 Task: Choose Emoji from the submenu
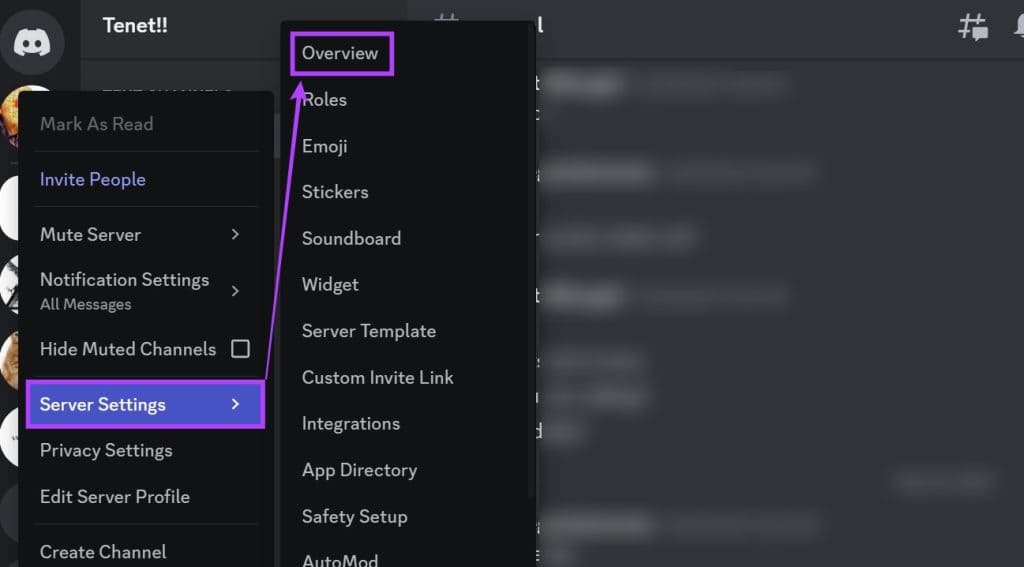point(325,146)
